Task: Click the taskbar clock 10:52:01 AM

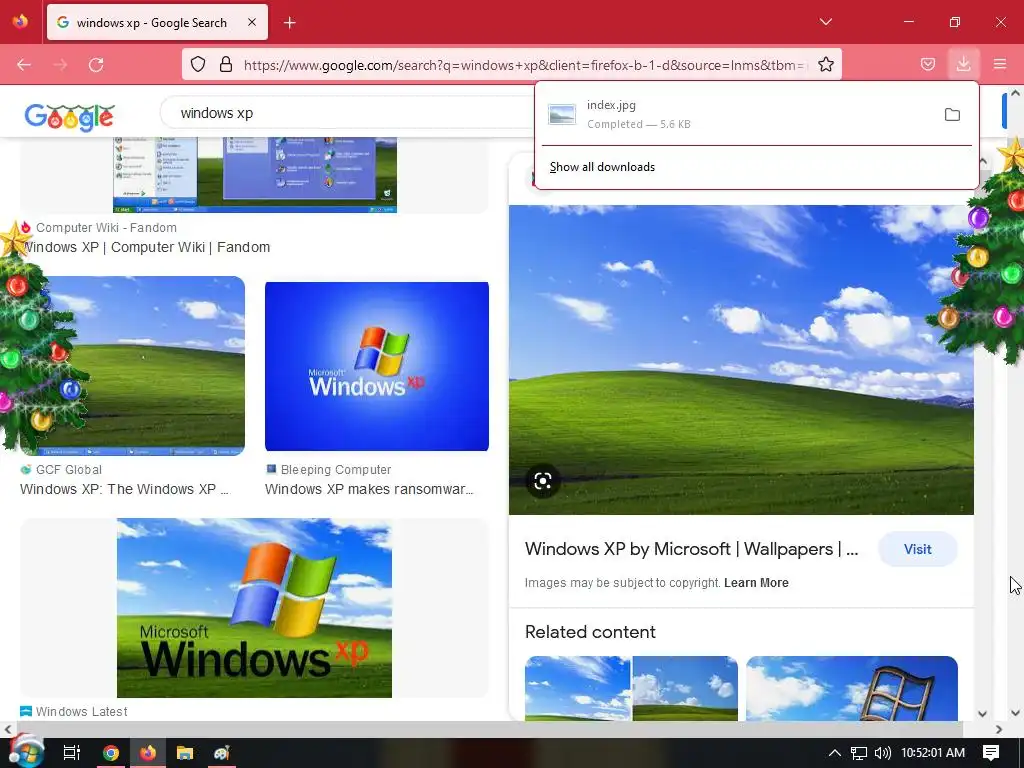Action: click(933, 753)
